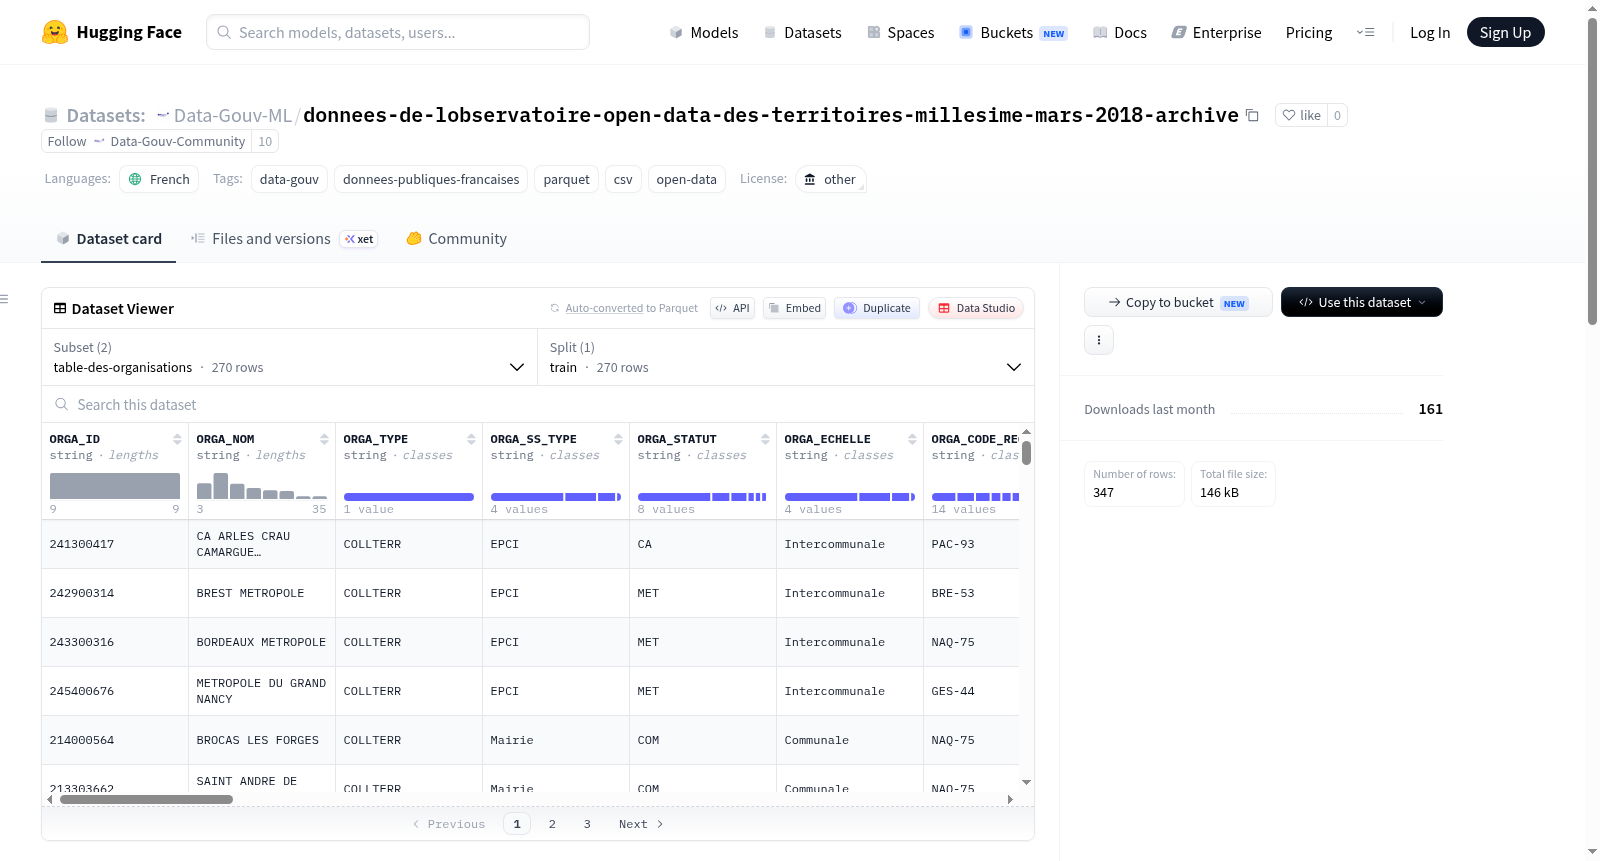Click the Auto-converted to Parquet link
The width and height of the screenshot is (1600, 861).
click(x=631, y=308)
